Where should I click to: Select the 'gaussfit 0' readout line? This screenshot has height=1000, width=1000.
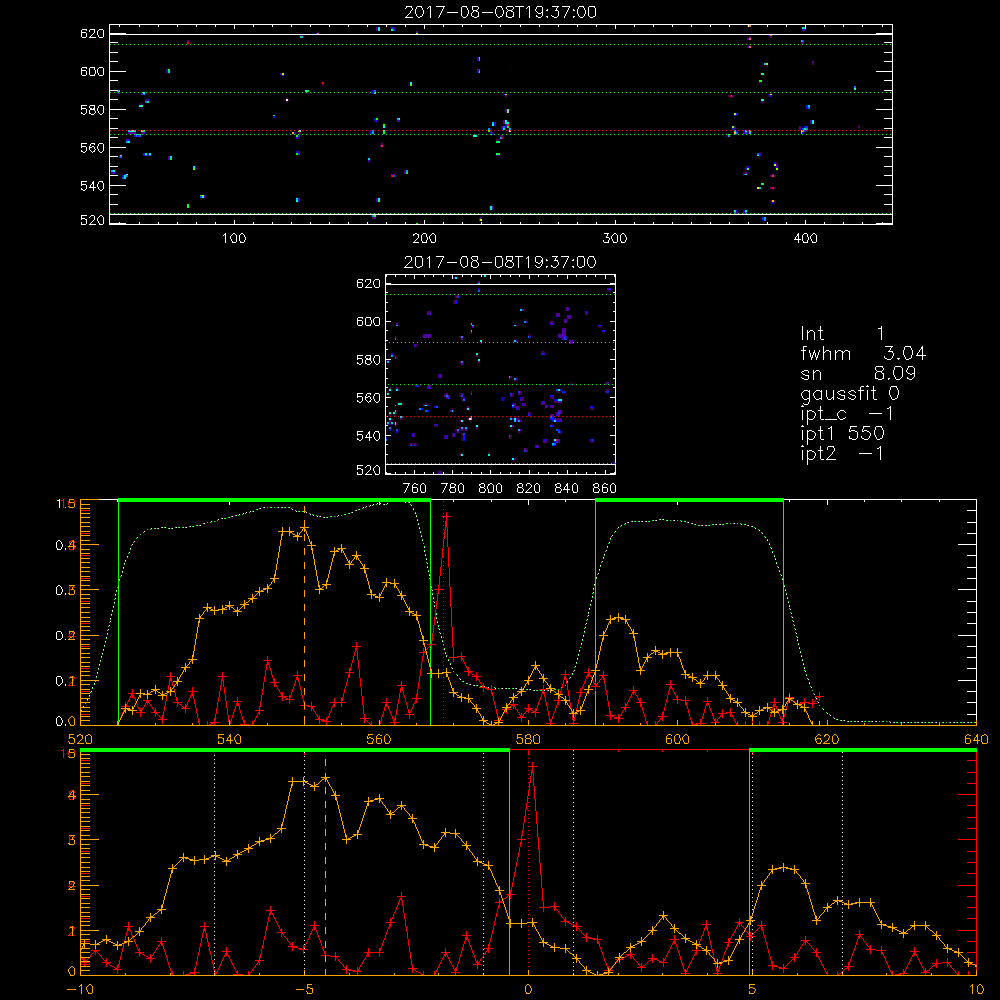click(x=850, y=393)
